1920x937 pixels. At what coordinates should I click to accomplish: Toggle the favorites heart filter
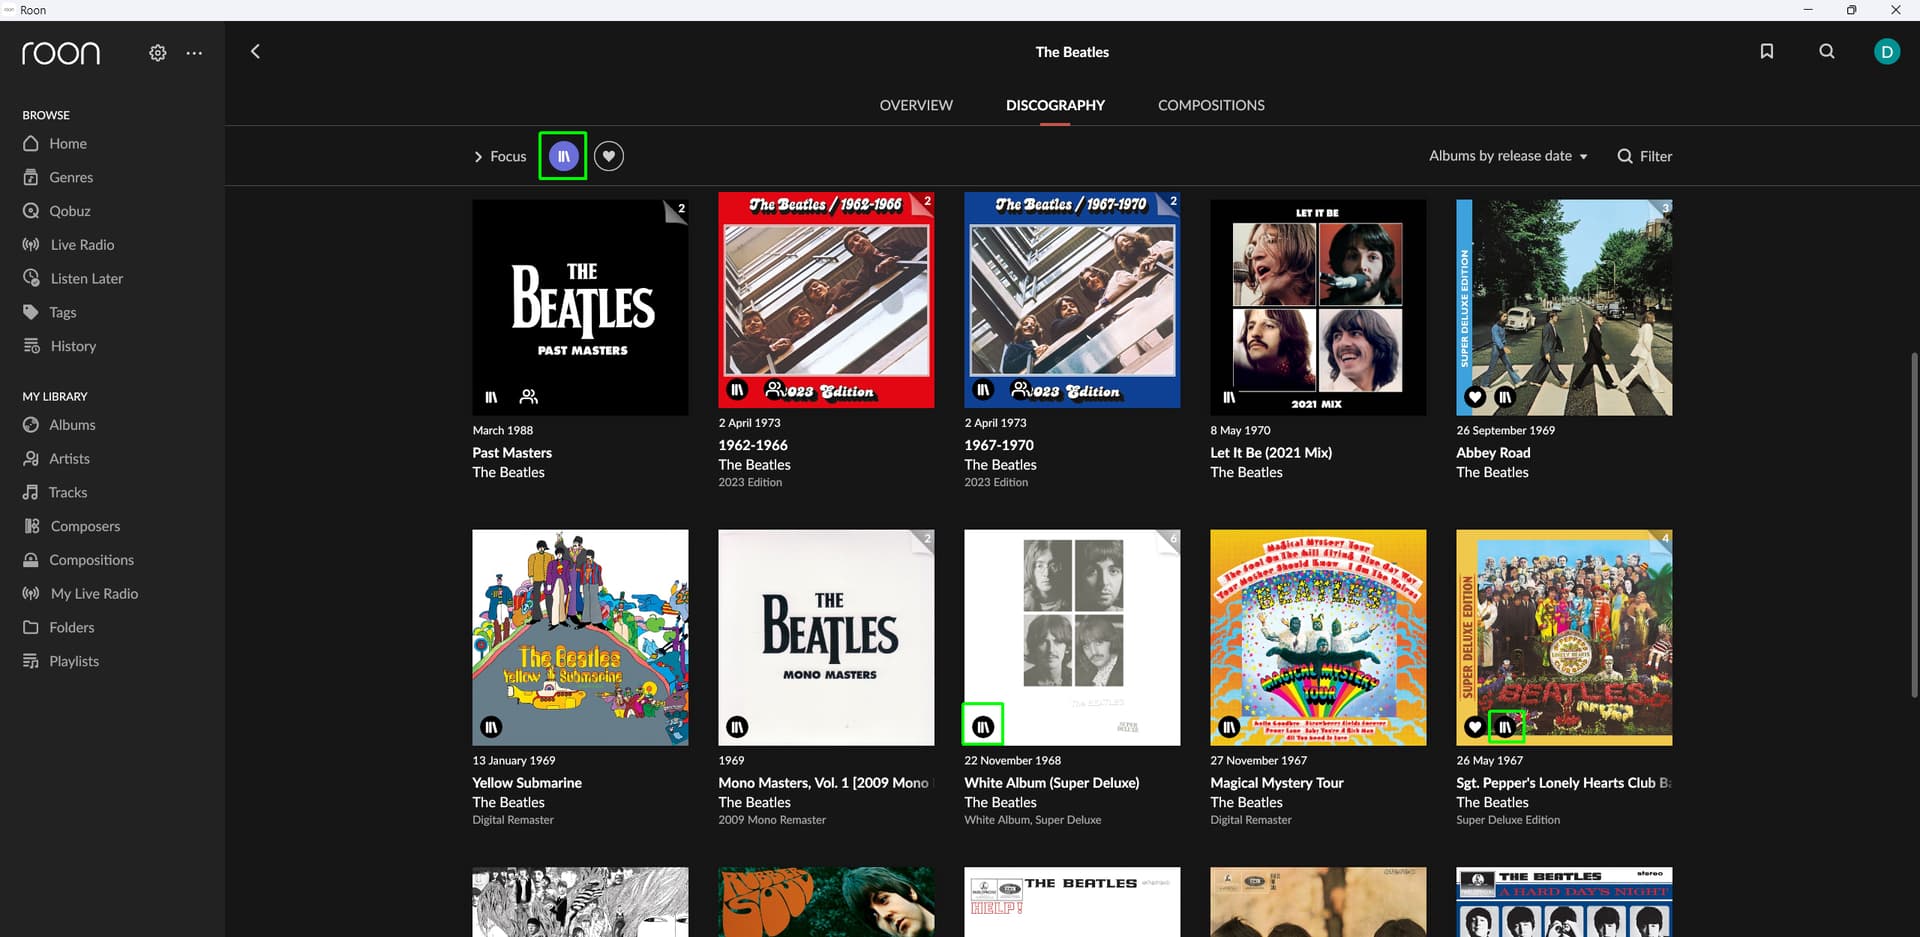[609, 156]
